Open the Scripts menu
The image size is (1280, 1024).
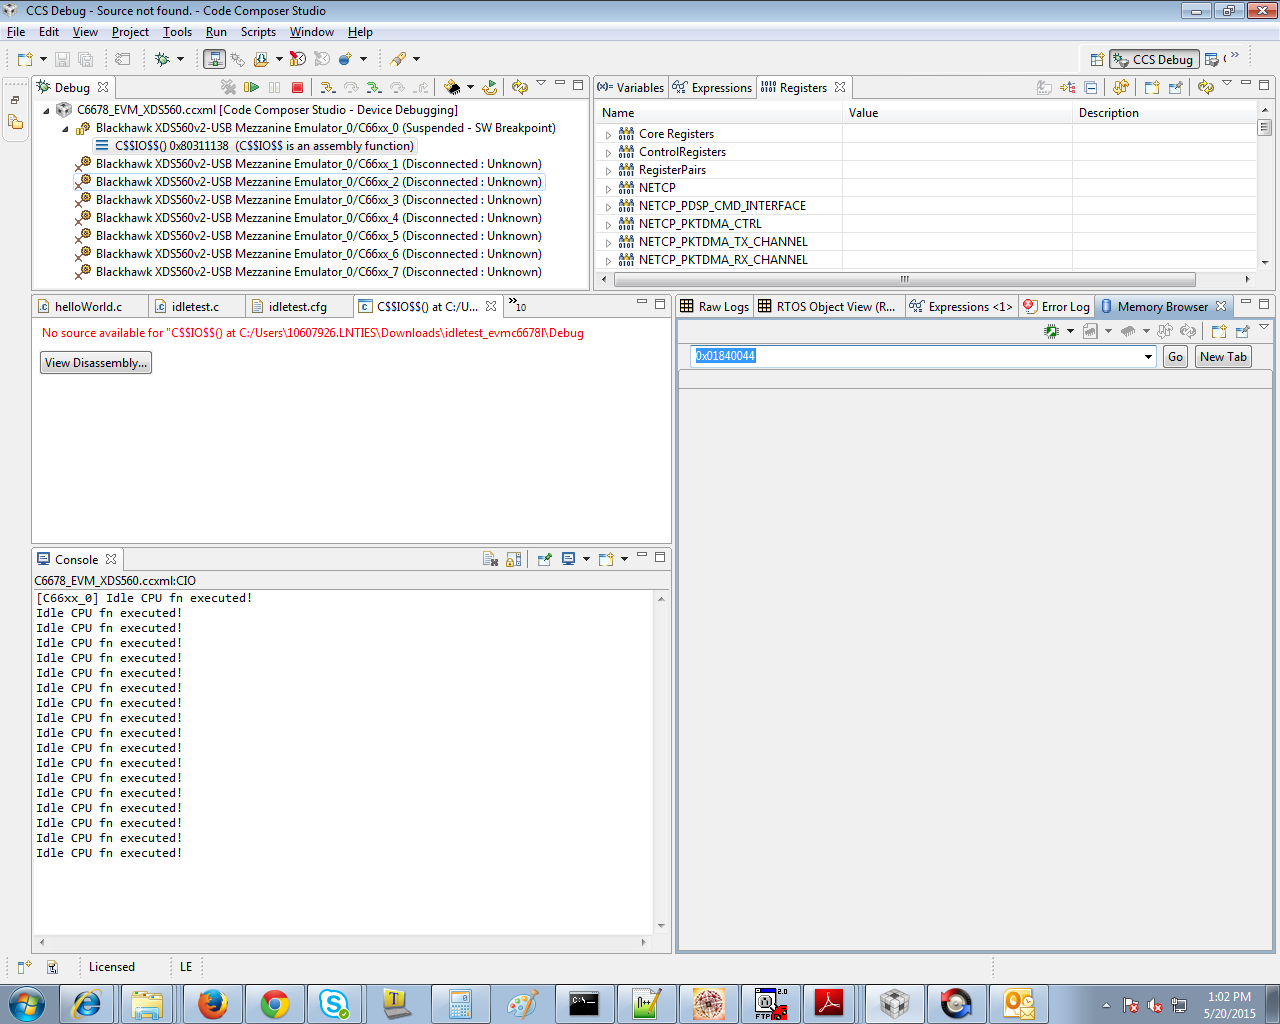click(258, 32)
